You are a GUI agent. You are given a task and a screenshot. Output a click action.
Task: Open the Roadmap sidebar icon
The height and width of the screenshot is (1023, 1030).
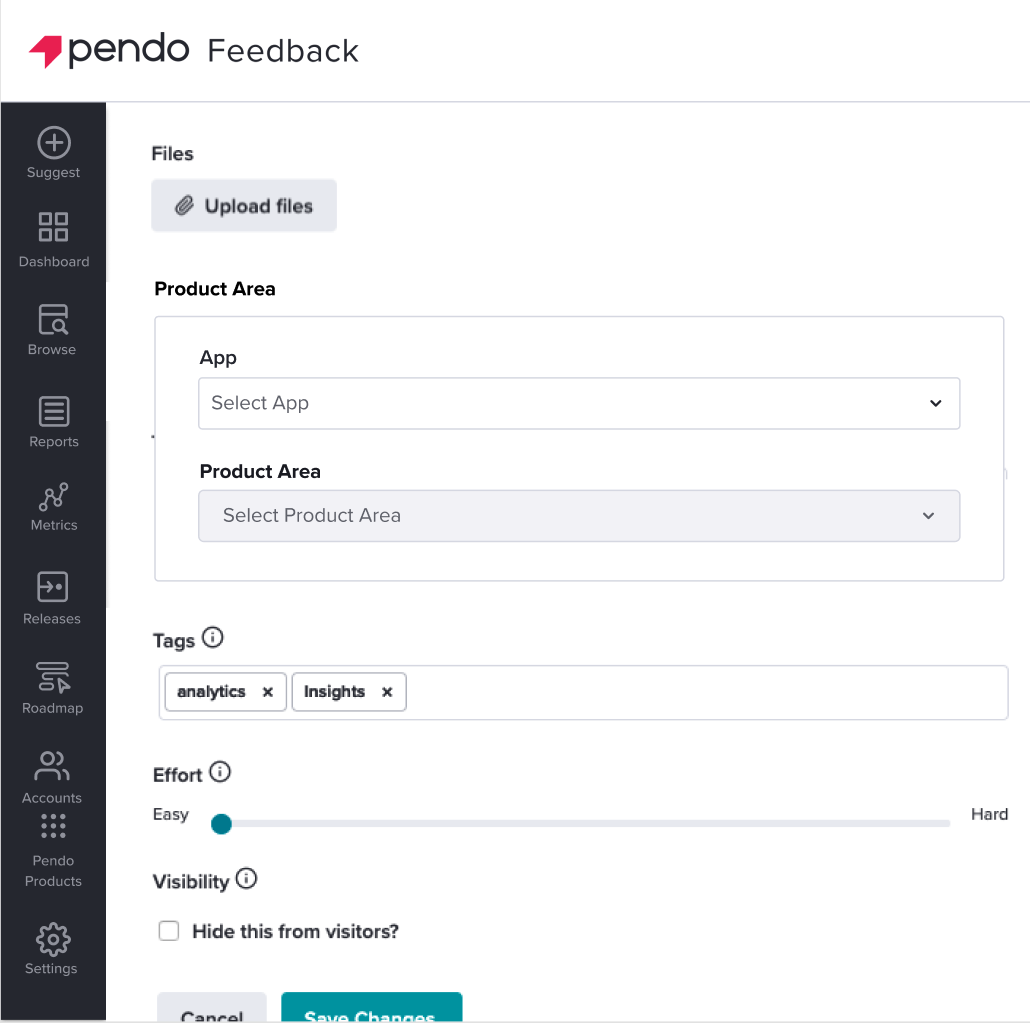53,677
